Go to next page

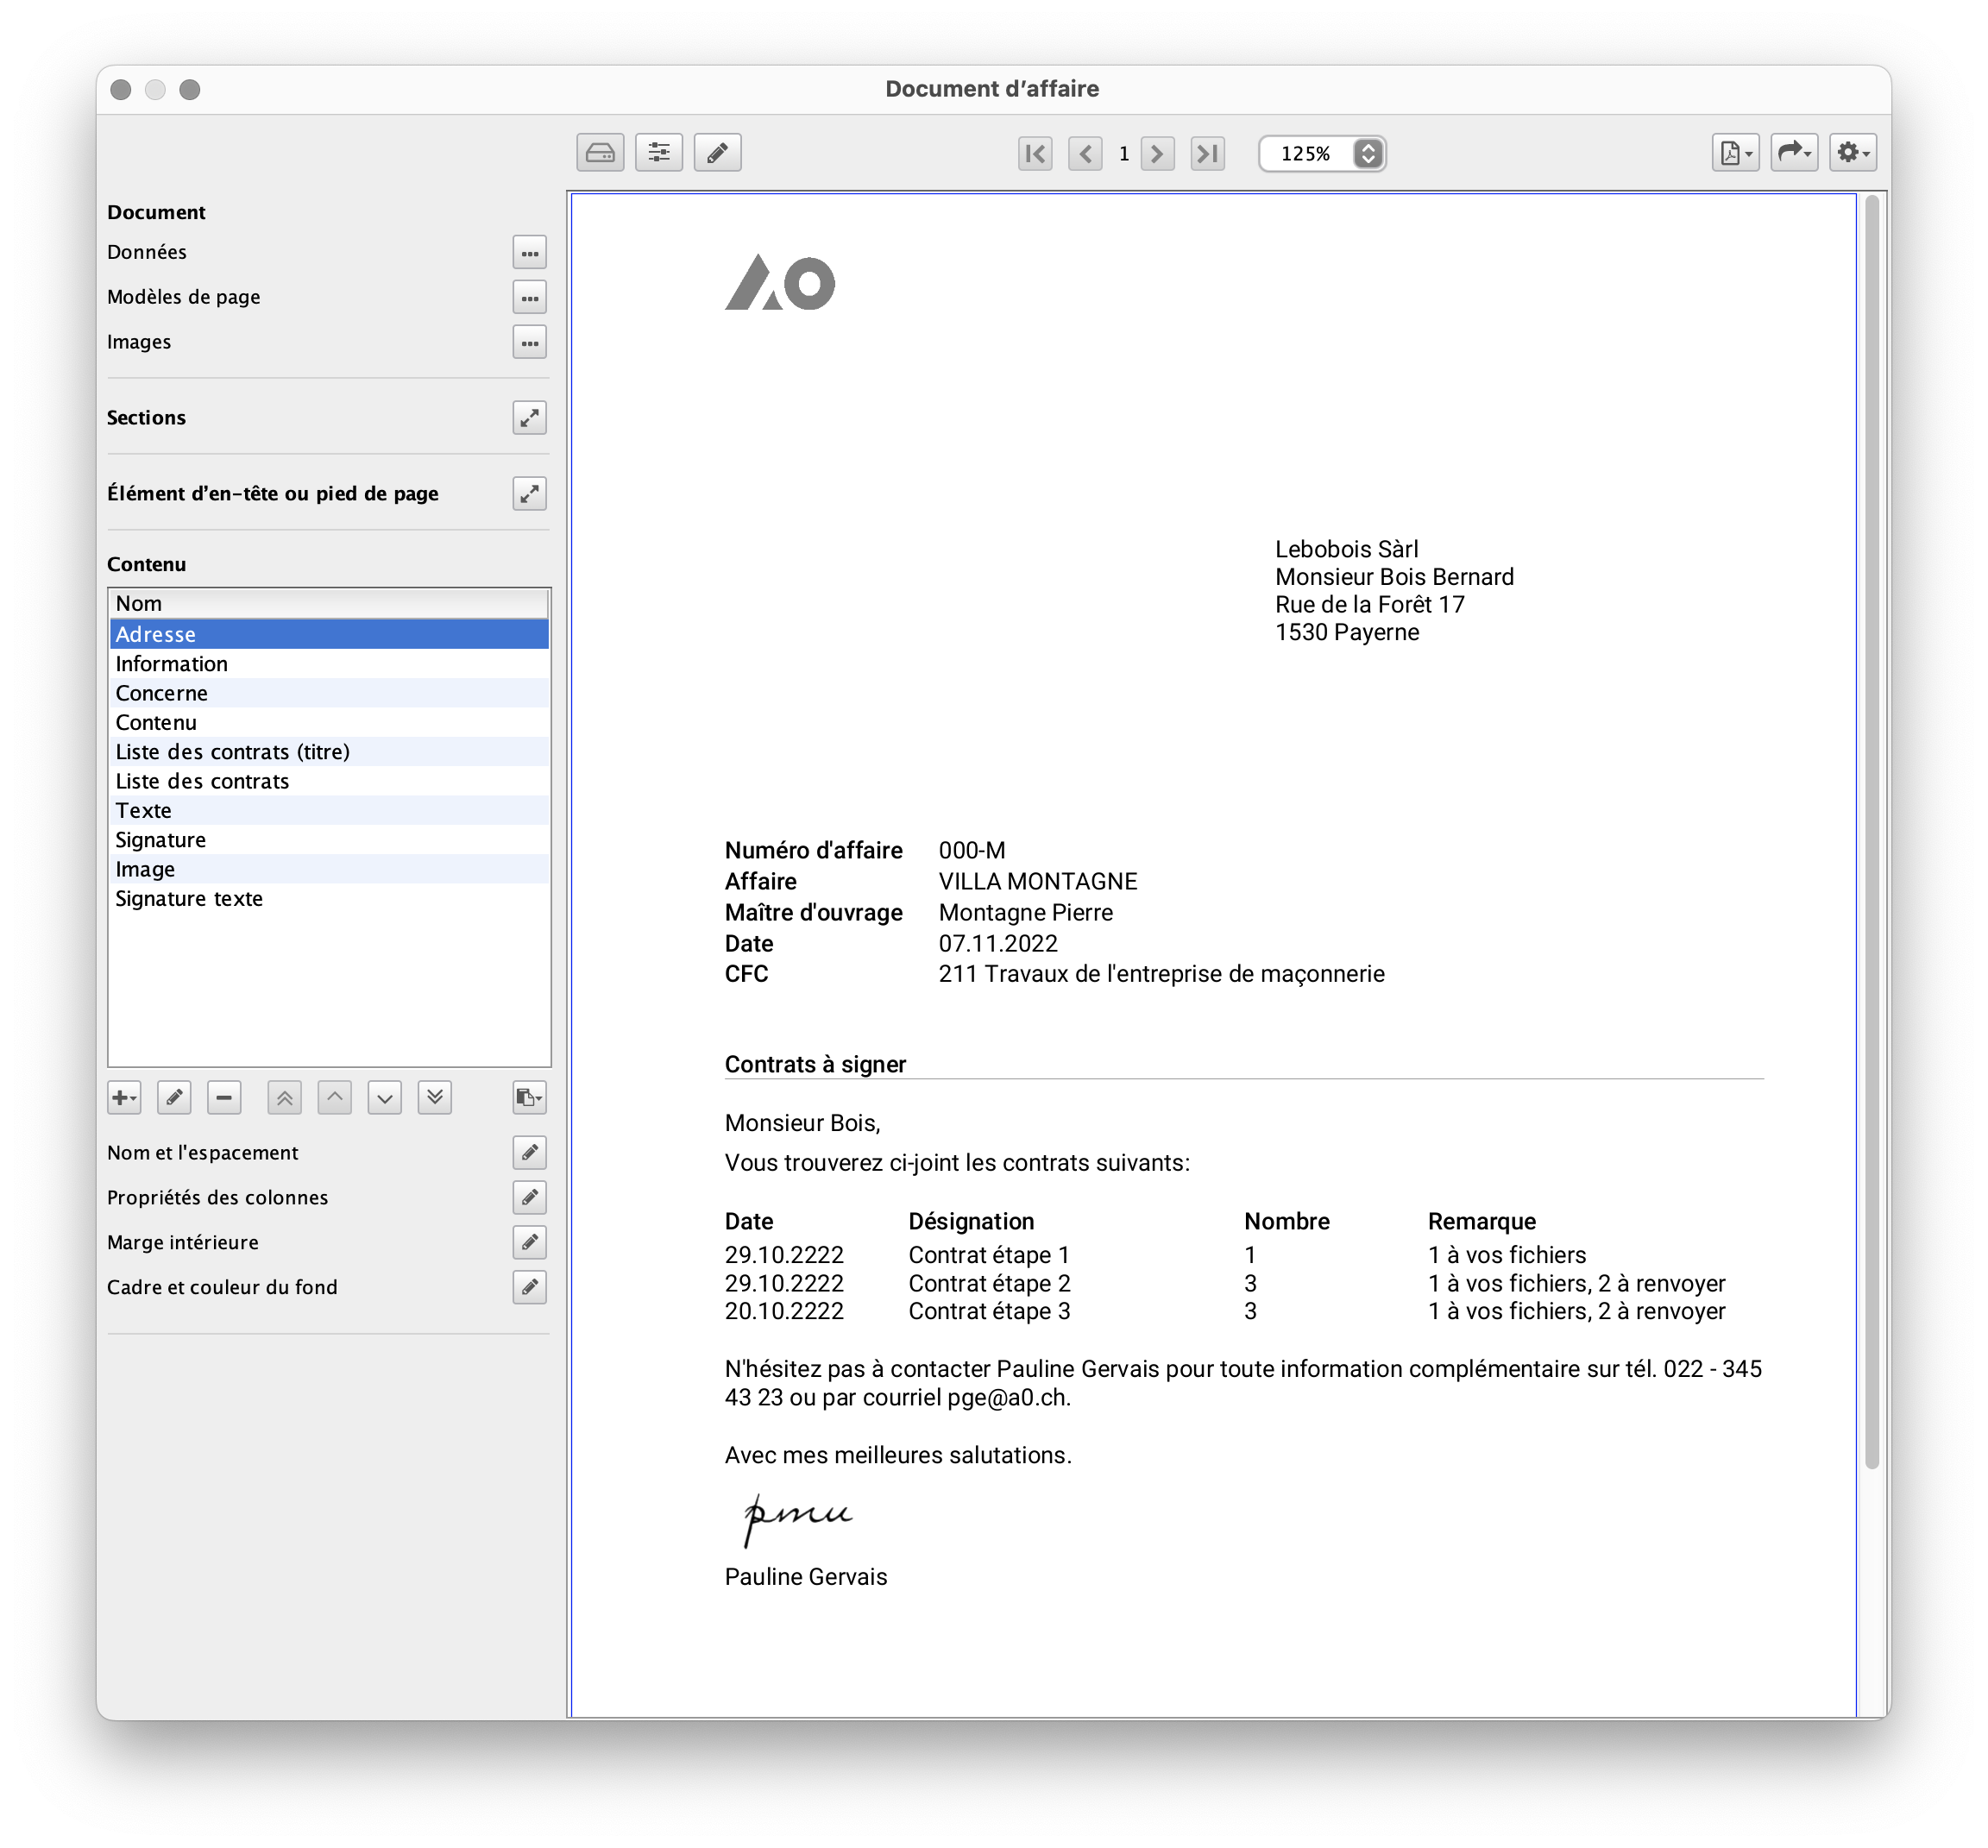pos(1157,153)
